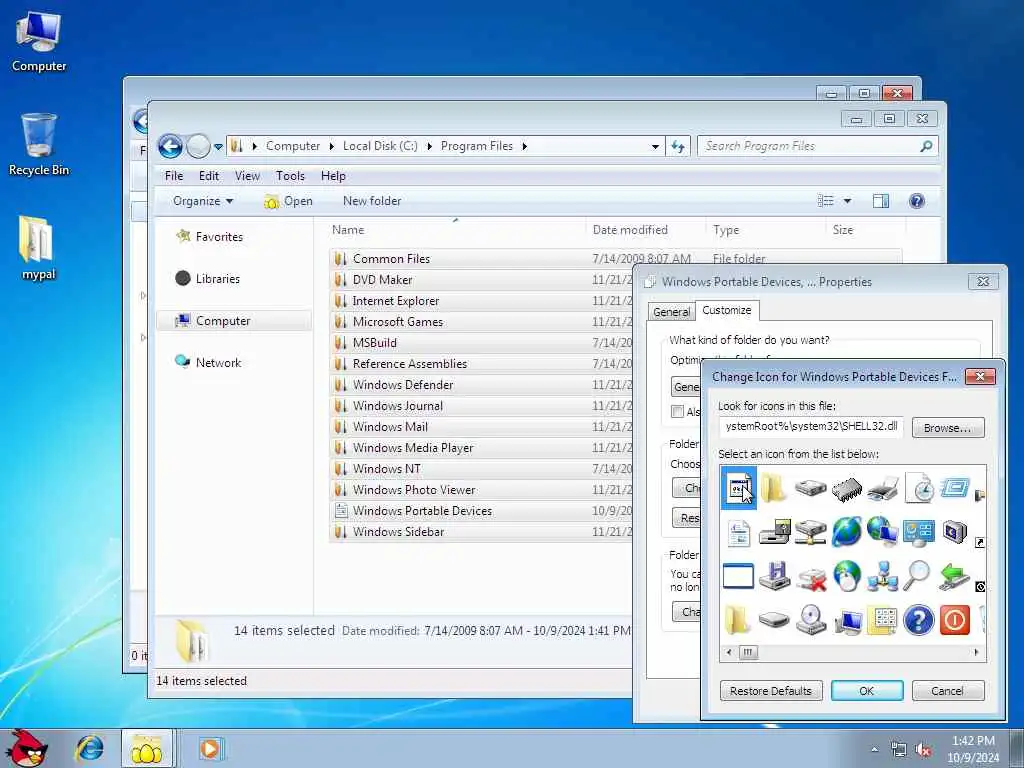Open the File menu
This screenshot has height=768, width=1024.
(x=174, y=176)
